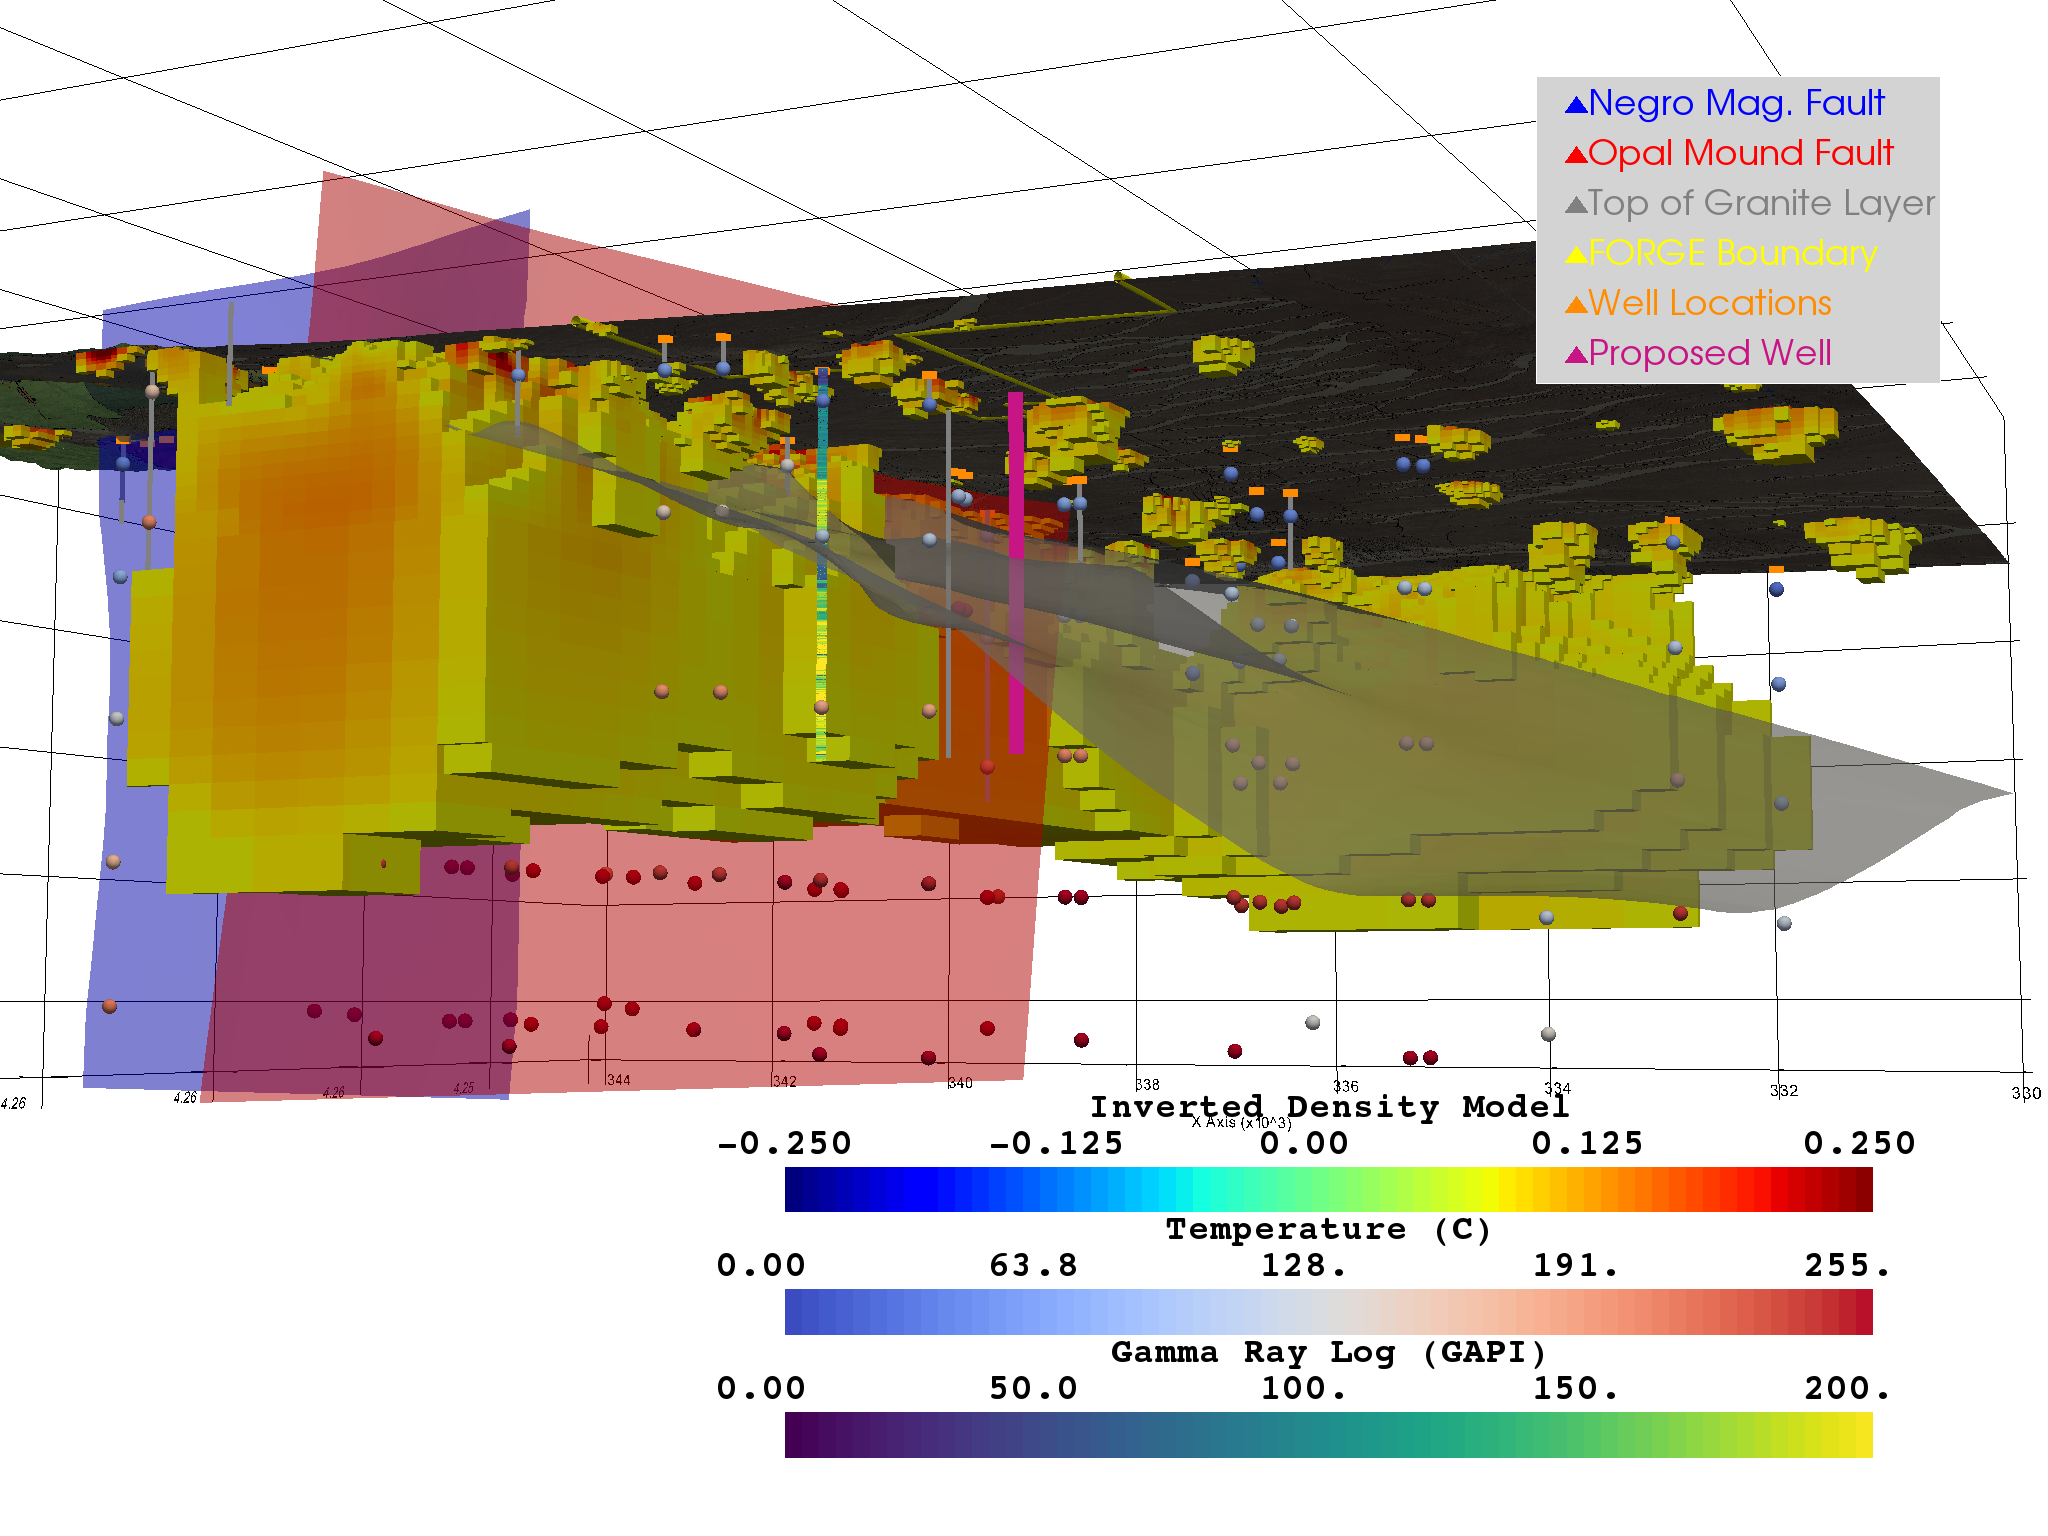This screenshot has height=1536, width=2048.
Task: Click the magenta triangle beside Proposed Well
Action: [x=1576, y=354]
